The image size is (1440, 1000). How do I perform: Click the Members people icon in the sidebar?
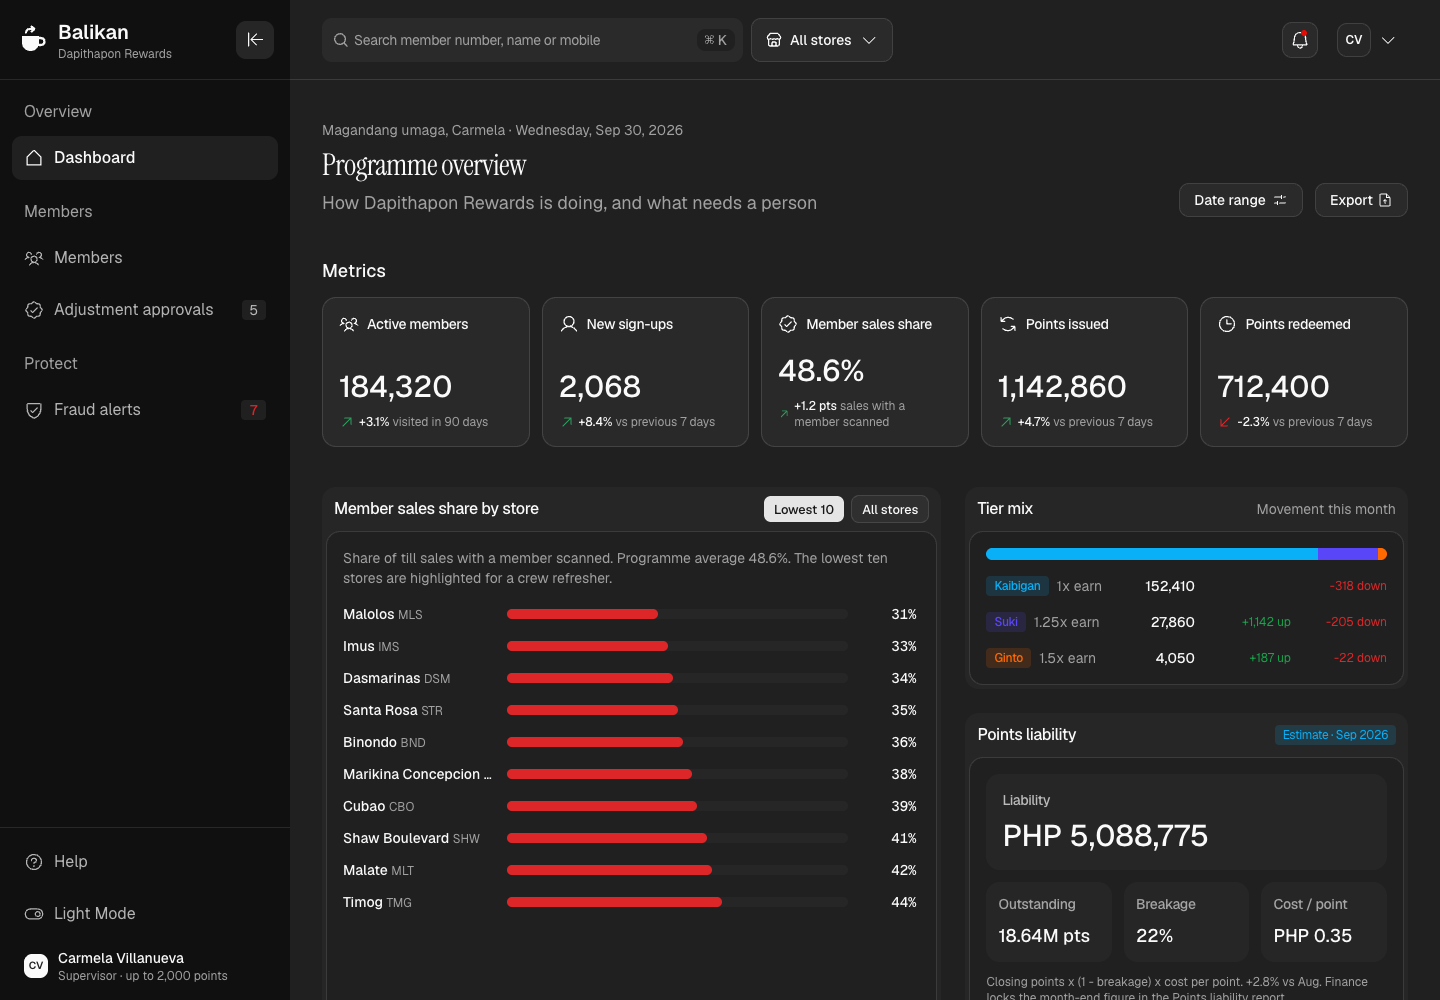pyautogui.click(x=34, y=258)
